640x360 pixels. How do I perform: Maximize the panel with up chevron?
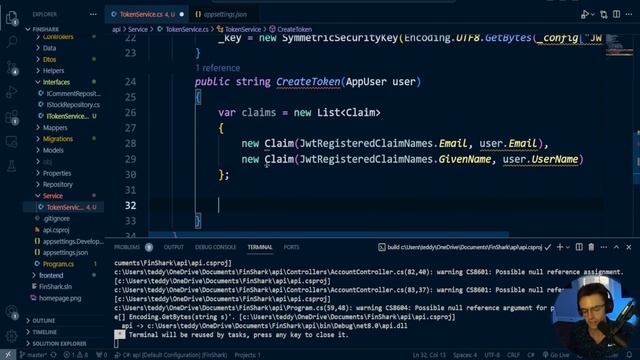click(616, 247)
